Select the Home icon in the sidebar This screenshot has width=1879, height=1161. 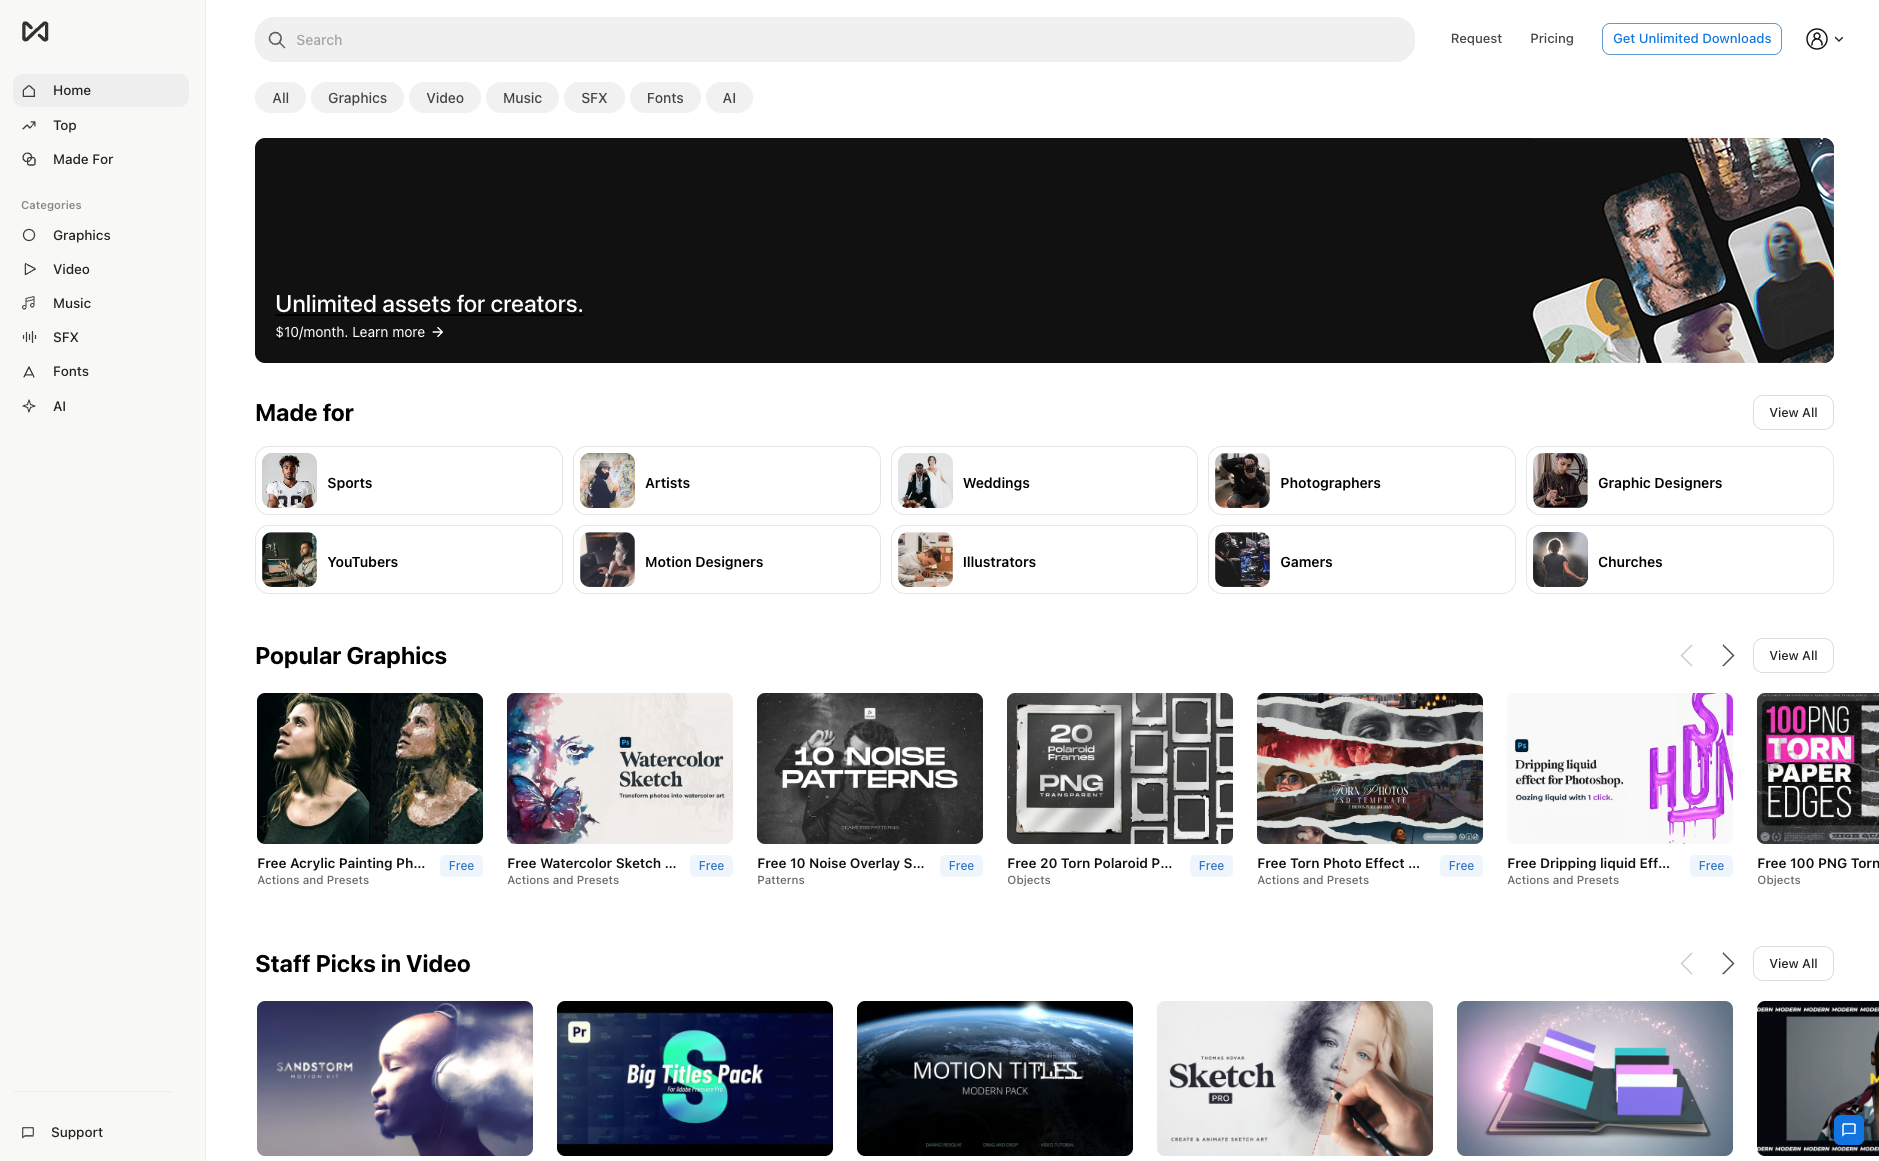pyautogui.click(x=30, y=90)
